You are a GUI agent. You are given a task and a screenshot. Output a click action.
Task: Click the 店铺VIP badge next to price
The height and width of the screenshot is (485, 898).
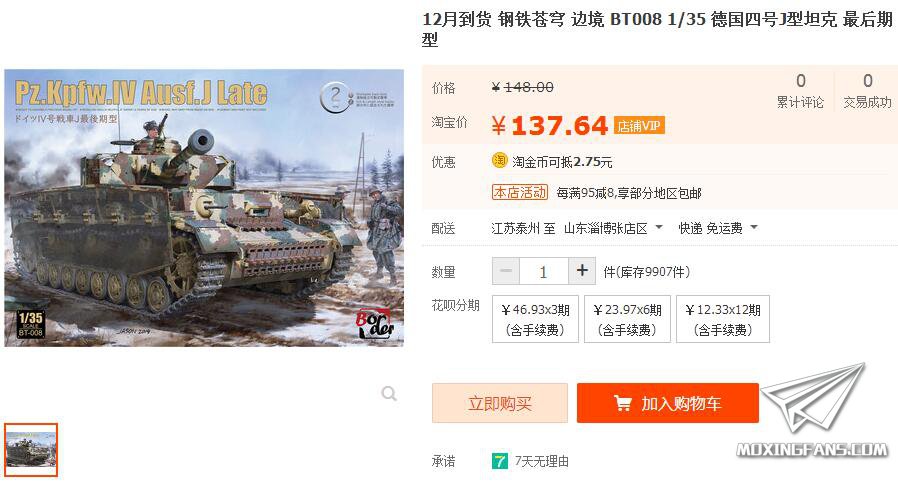click(x=639, y=125)
